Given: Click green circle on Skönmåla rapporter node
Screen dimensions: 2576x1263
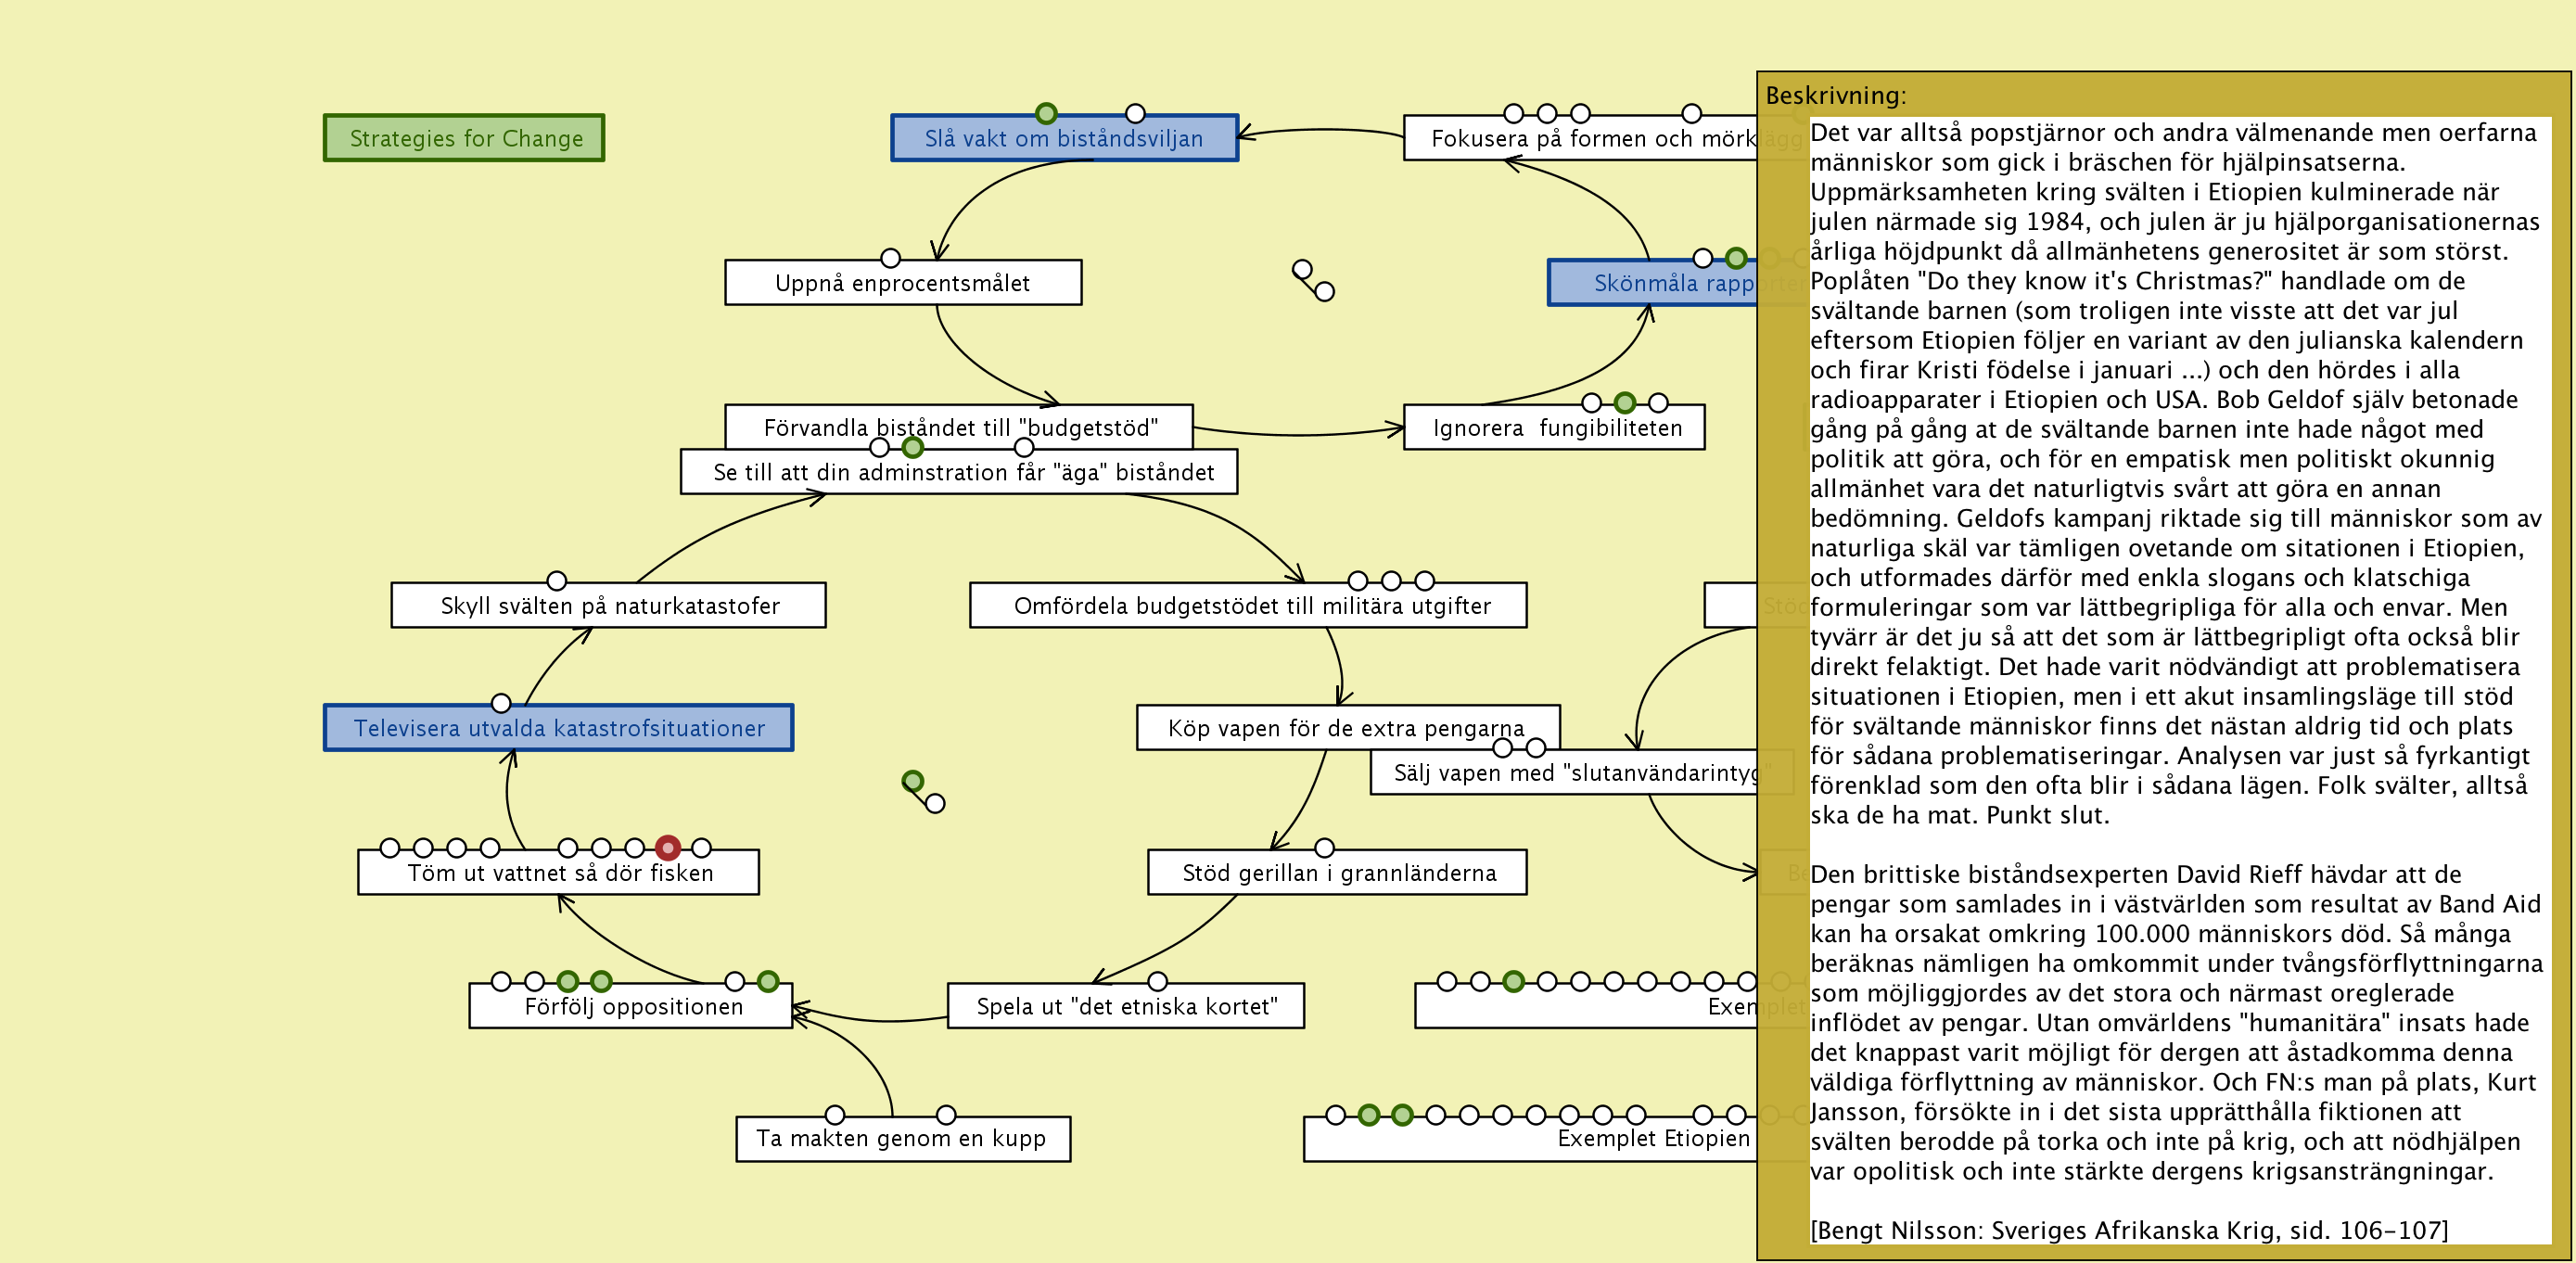Looking at the screenshot, I should (1736, 258).
